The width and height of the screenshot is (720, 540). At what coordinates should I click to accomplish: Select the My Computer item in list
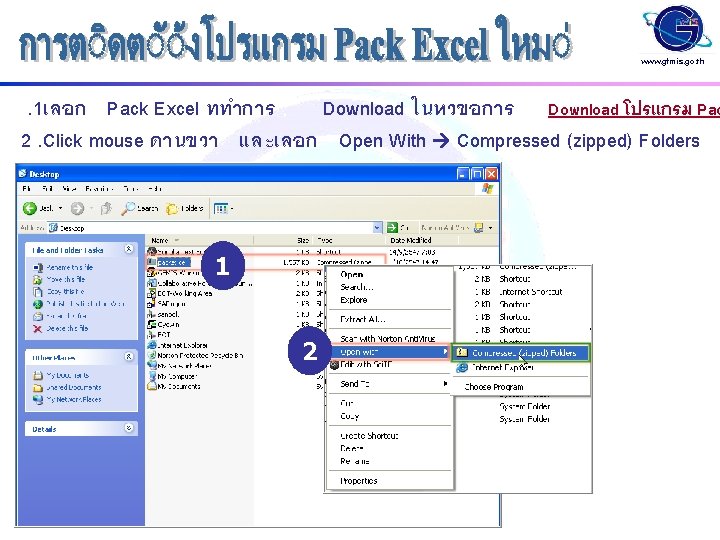[173, 376]
